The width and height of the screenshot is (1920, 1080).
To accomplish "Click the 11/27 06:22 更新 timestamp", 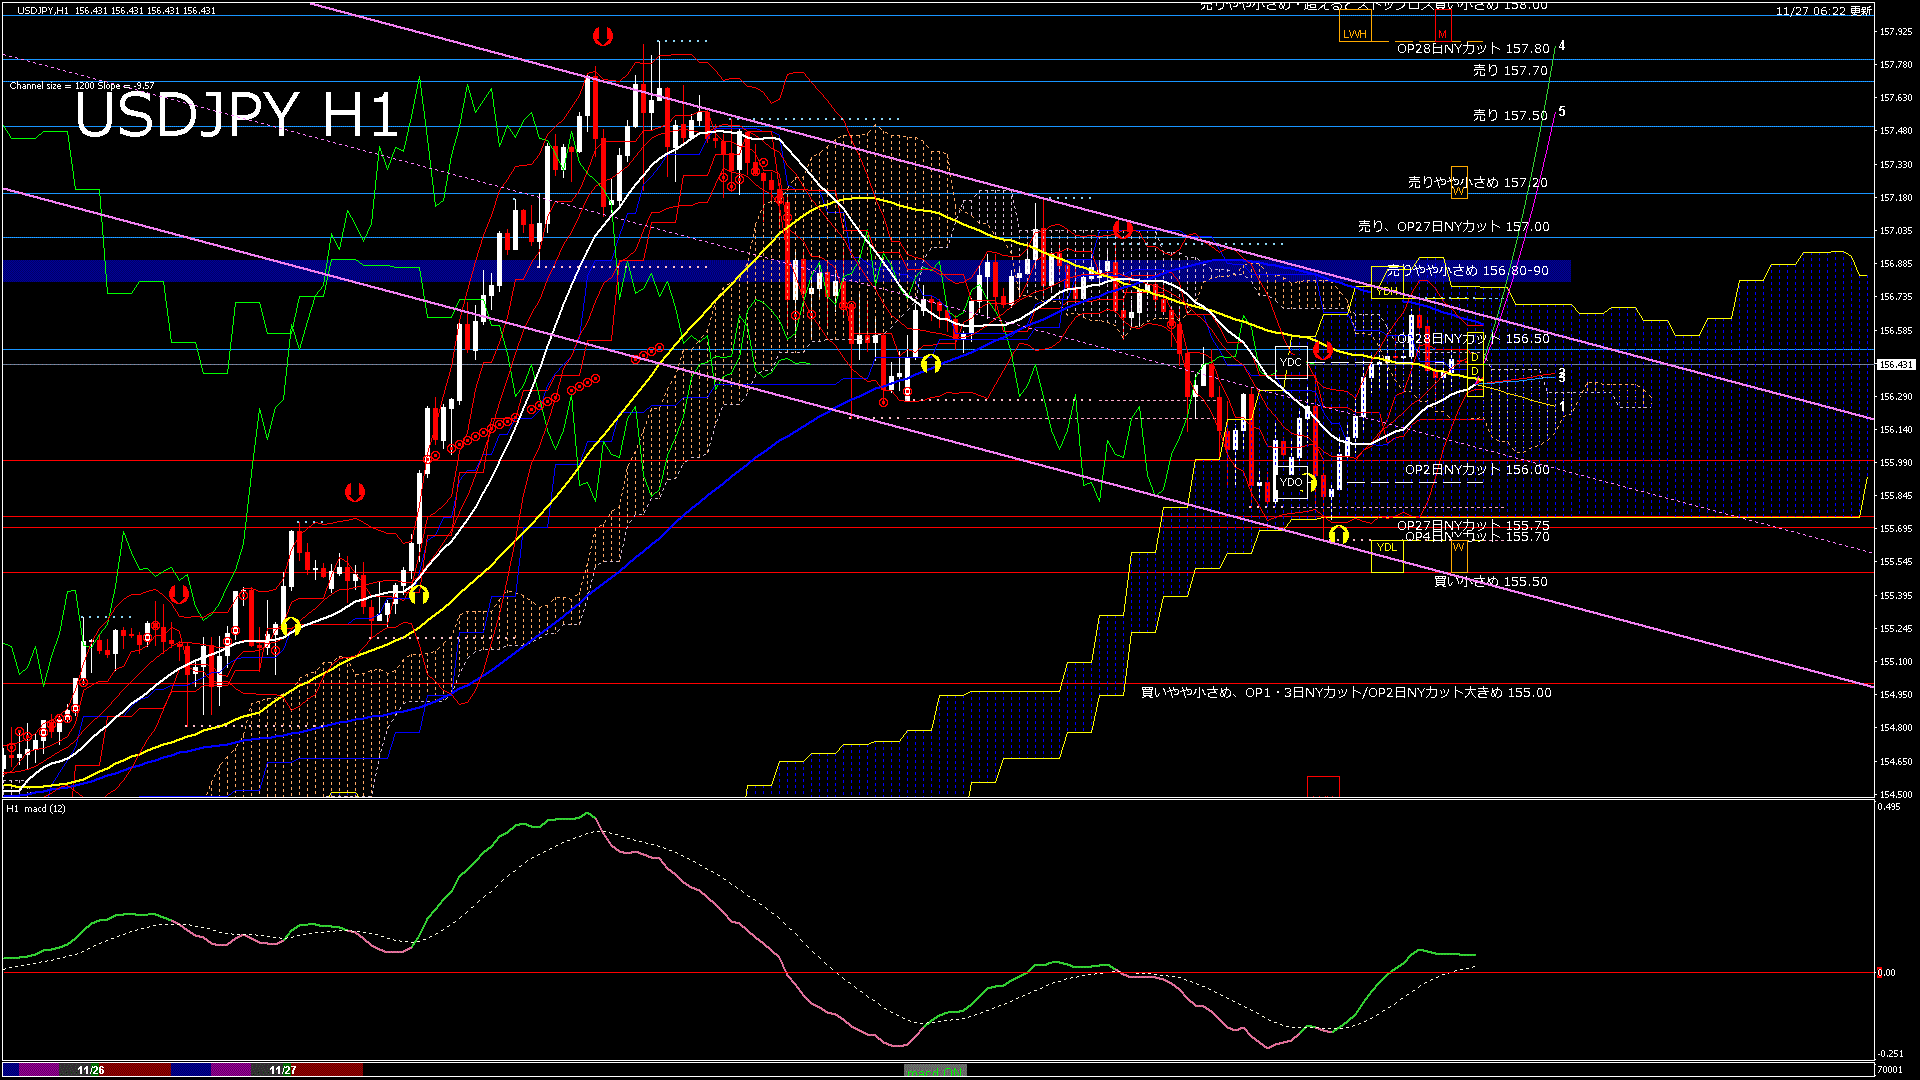I will coord(1824,11).
